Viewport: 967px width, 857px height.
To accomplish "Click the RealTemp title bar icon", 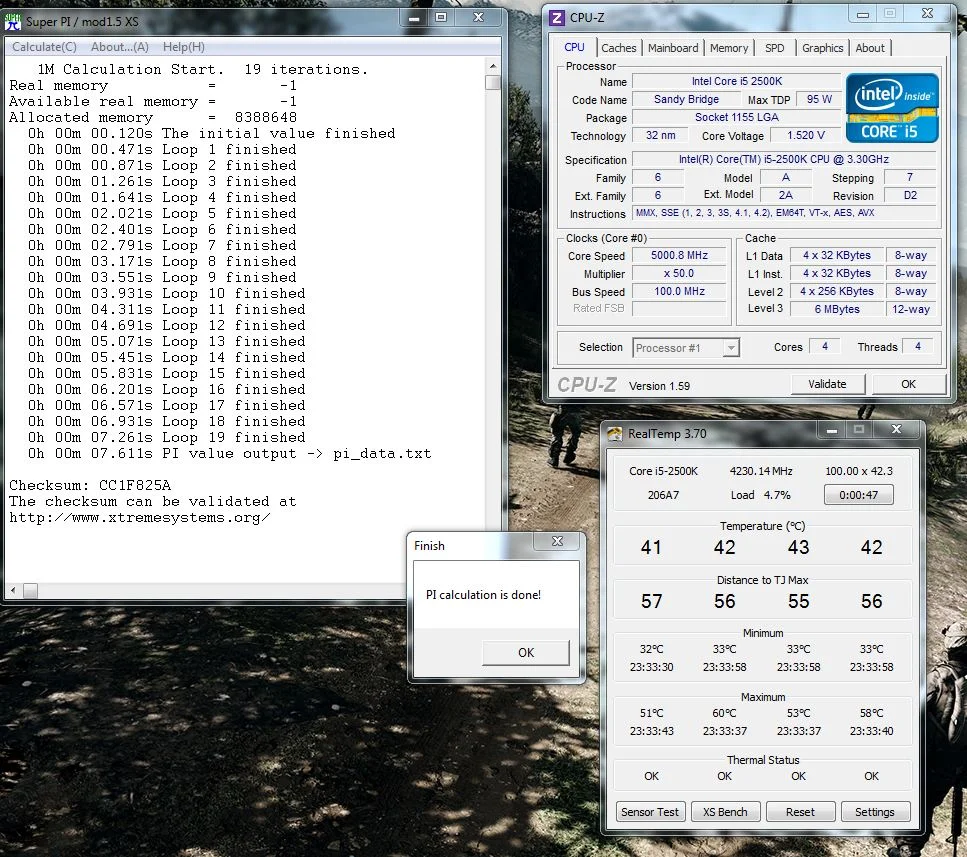I will coord(615,433).
